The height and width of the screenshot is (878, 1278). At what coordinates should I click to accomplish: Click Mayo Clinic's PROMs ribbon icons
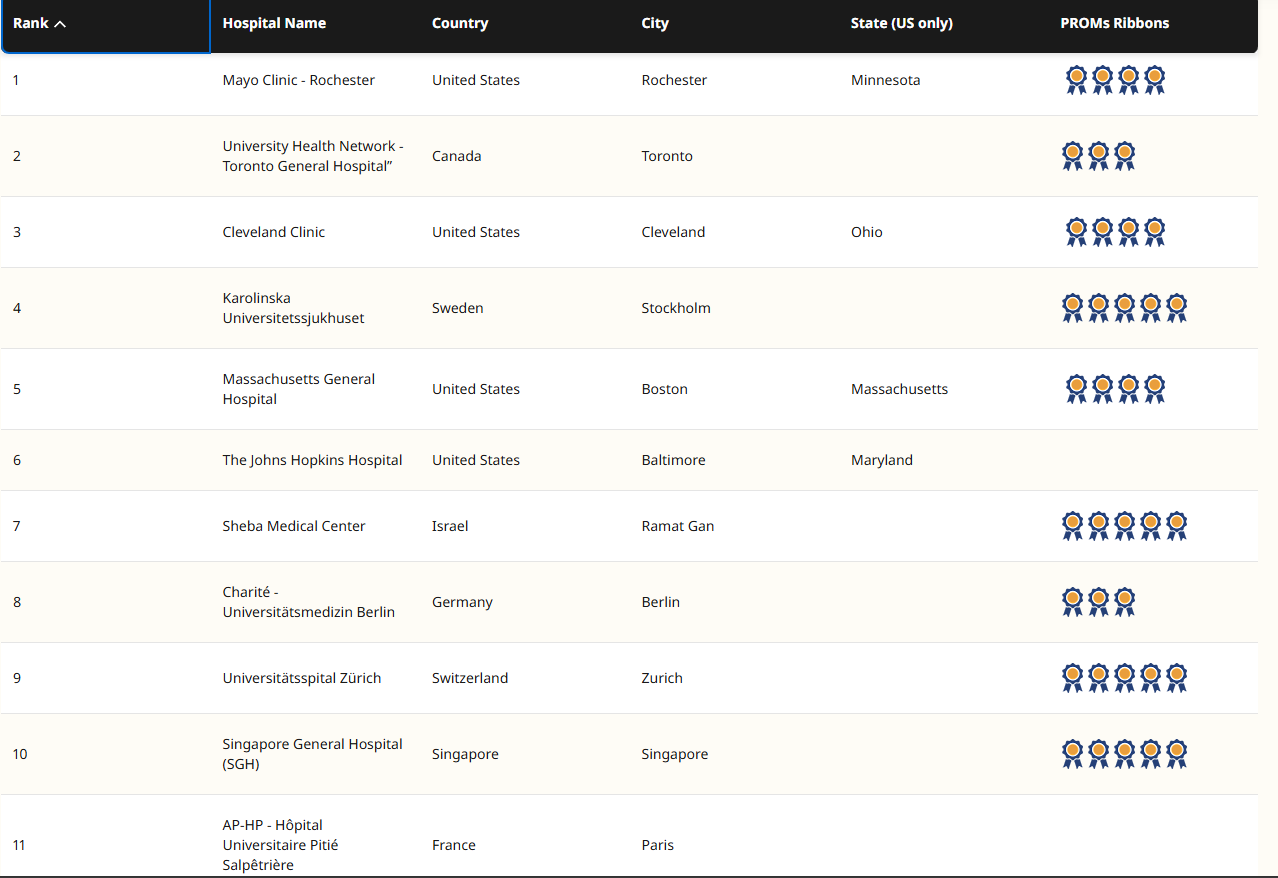1115,80
